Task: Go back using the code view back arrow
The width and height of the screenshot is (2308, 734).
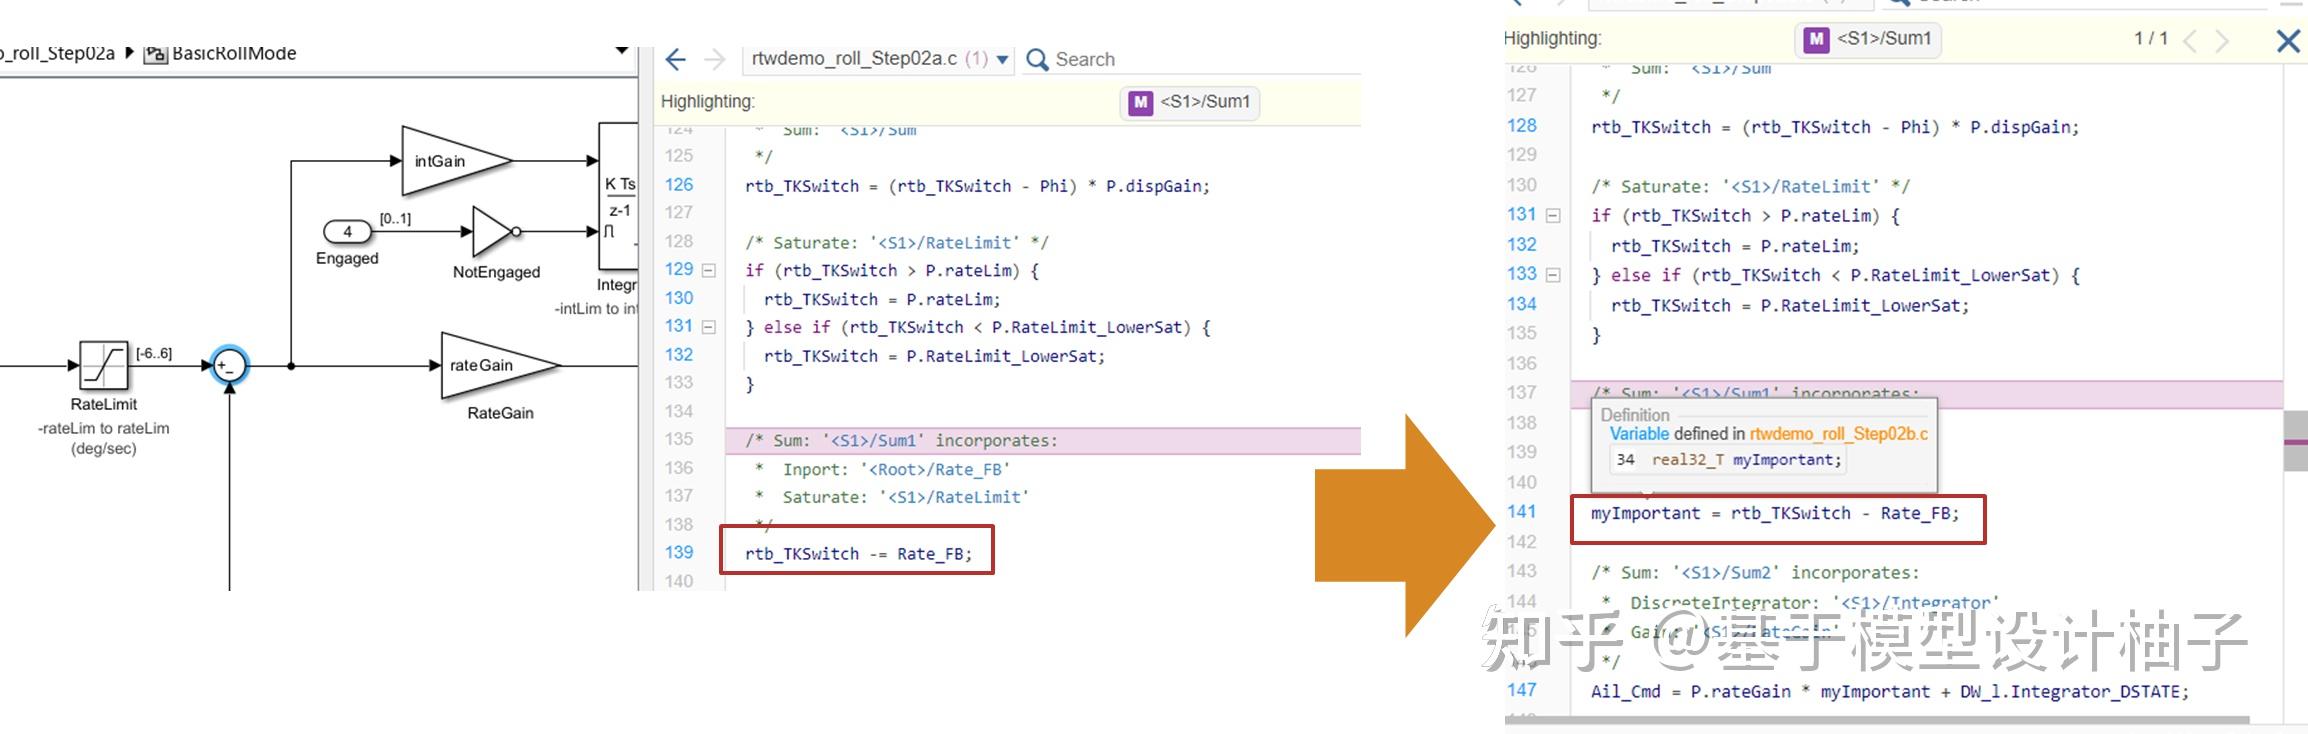Action: pos(675,60)
